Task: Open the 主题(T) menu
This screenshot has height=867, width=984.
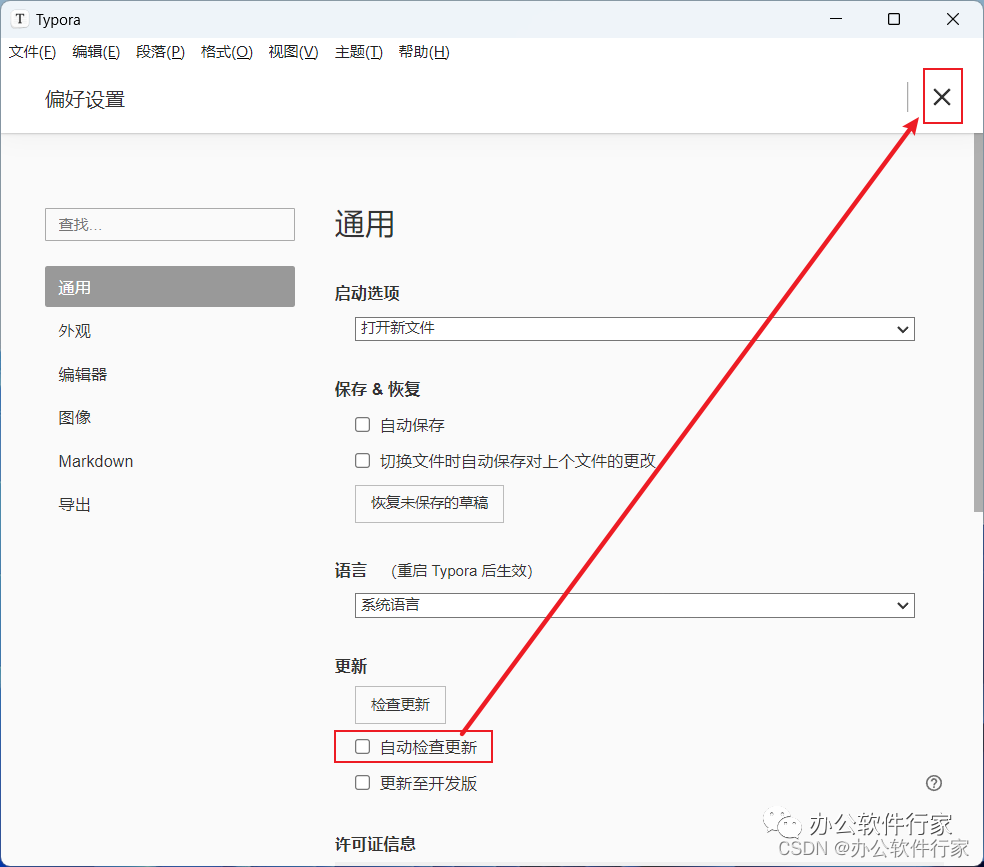Action: [358, 52]
